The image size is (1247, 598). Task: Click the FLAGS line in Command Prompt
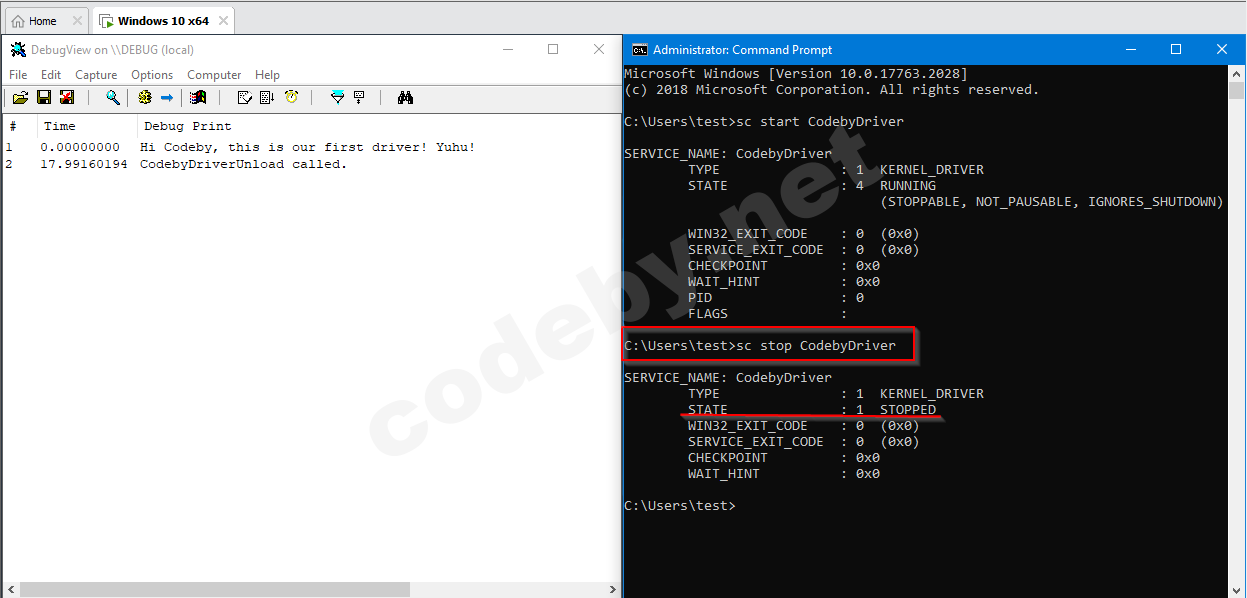coord(768,313)
